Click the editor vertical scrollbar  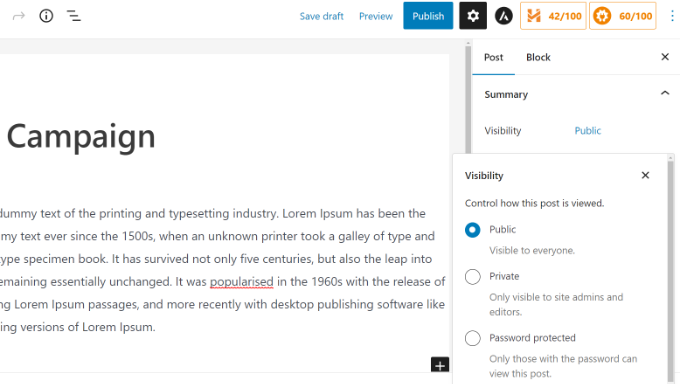[468, 100]
